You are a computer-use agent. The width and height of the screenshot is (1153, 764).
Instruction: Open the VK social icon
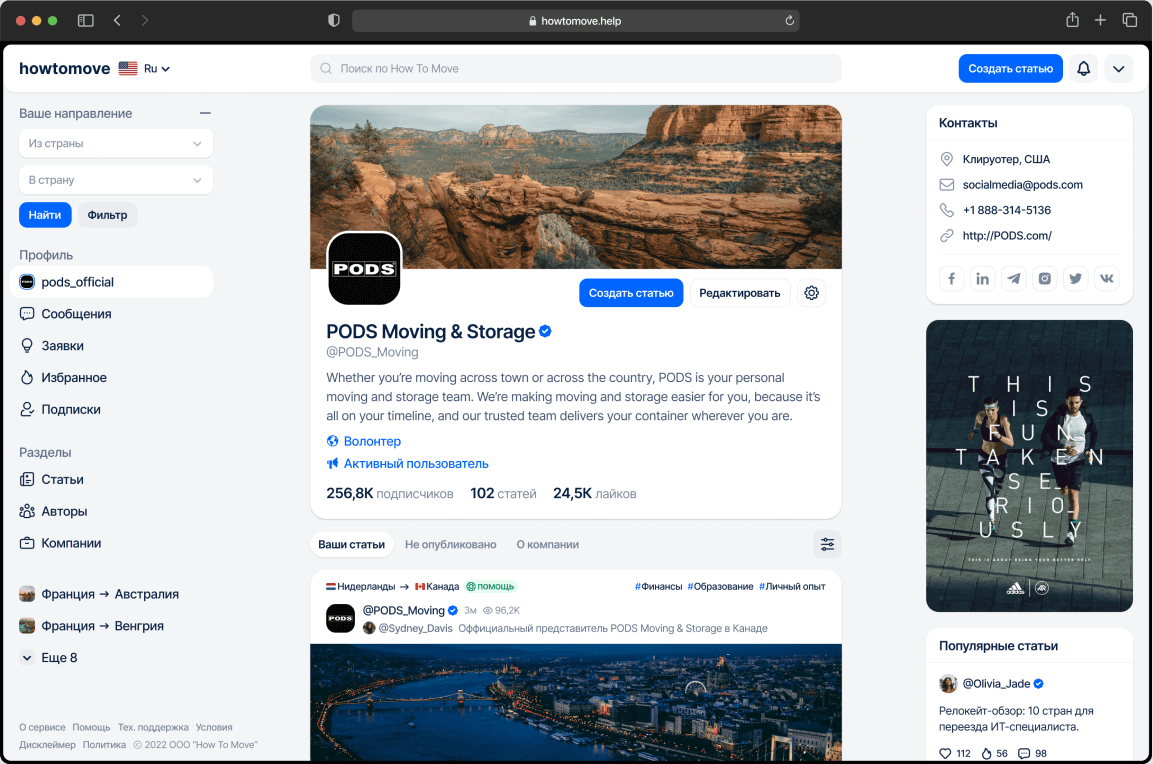[x=1106, y=279]
